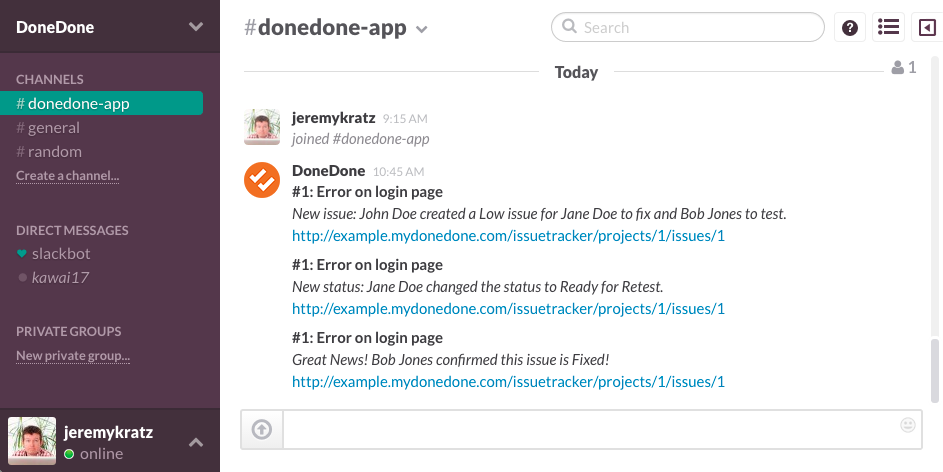Click the DoneDone team name in sidebar
The width and height of the screenshot is (943, 472).
[x=55, y=27]
